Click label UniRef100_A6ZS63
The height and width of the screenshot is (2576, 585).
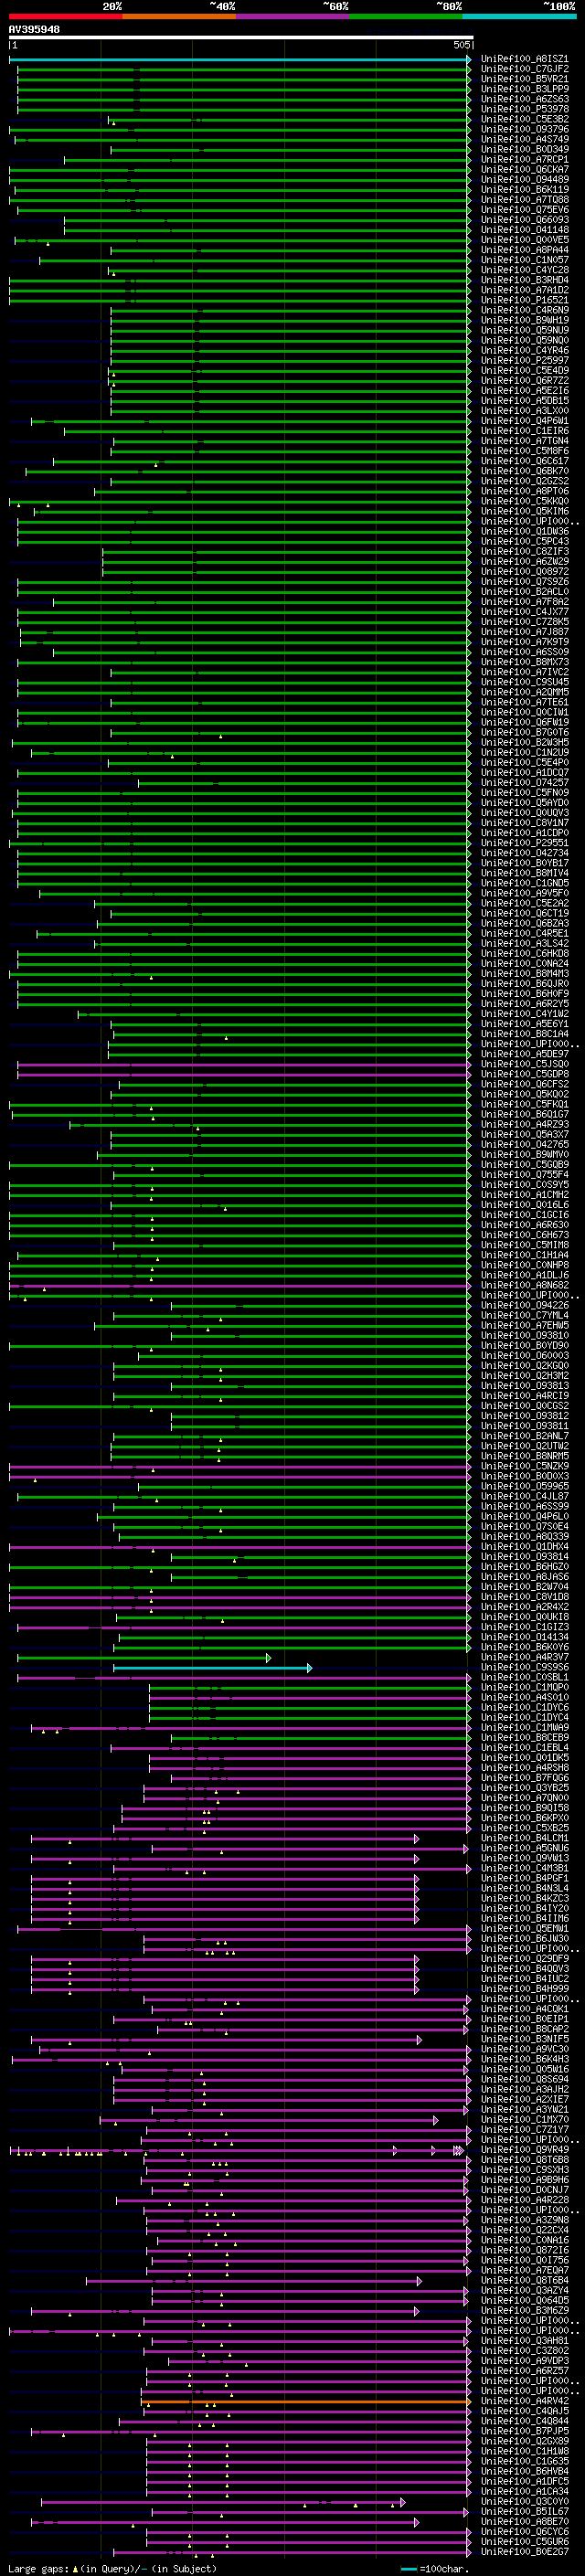pyautogui.click(x=524, y=100)
